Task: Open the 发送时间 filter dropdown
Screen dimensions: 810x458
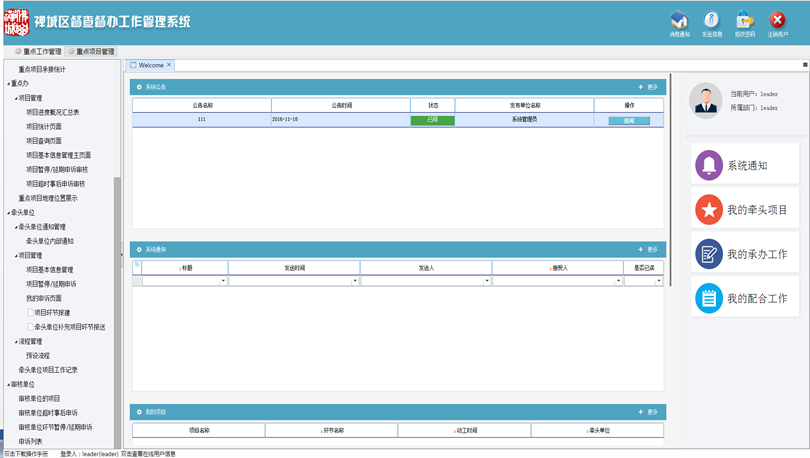Action: pos(355,281)
